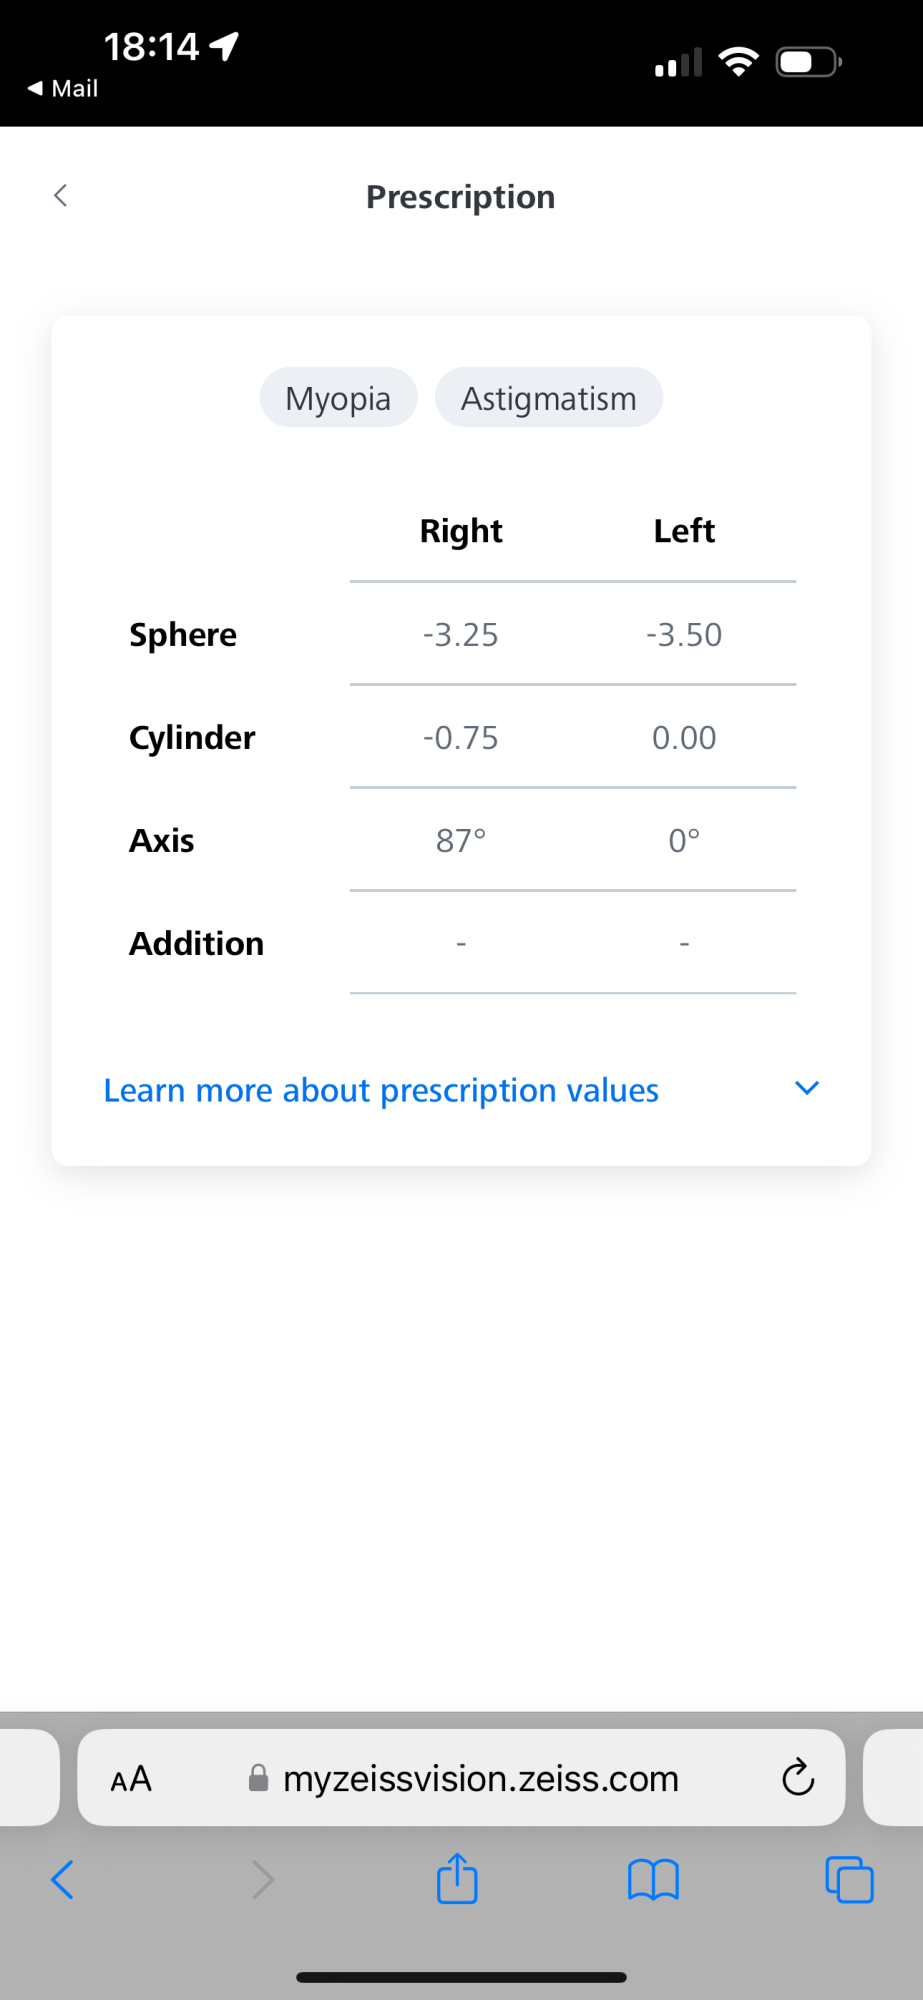Open the AA text size menu
Image resolution: width=923 pixels, height=2000 pixels.
click(x=131, y=1779)
